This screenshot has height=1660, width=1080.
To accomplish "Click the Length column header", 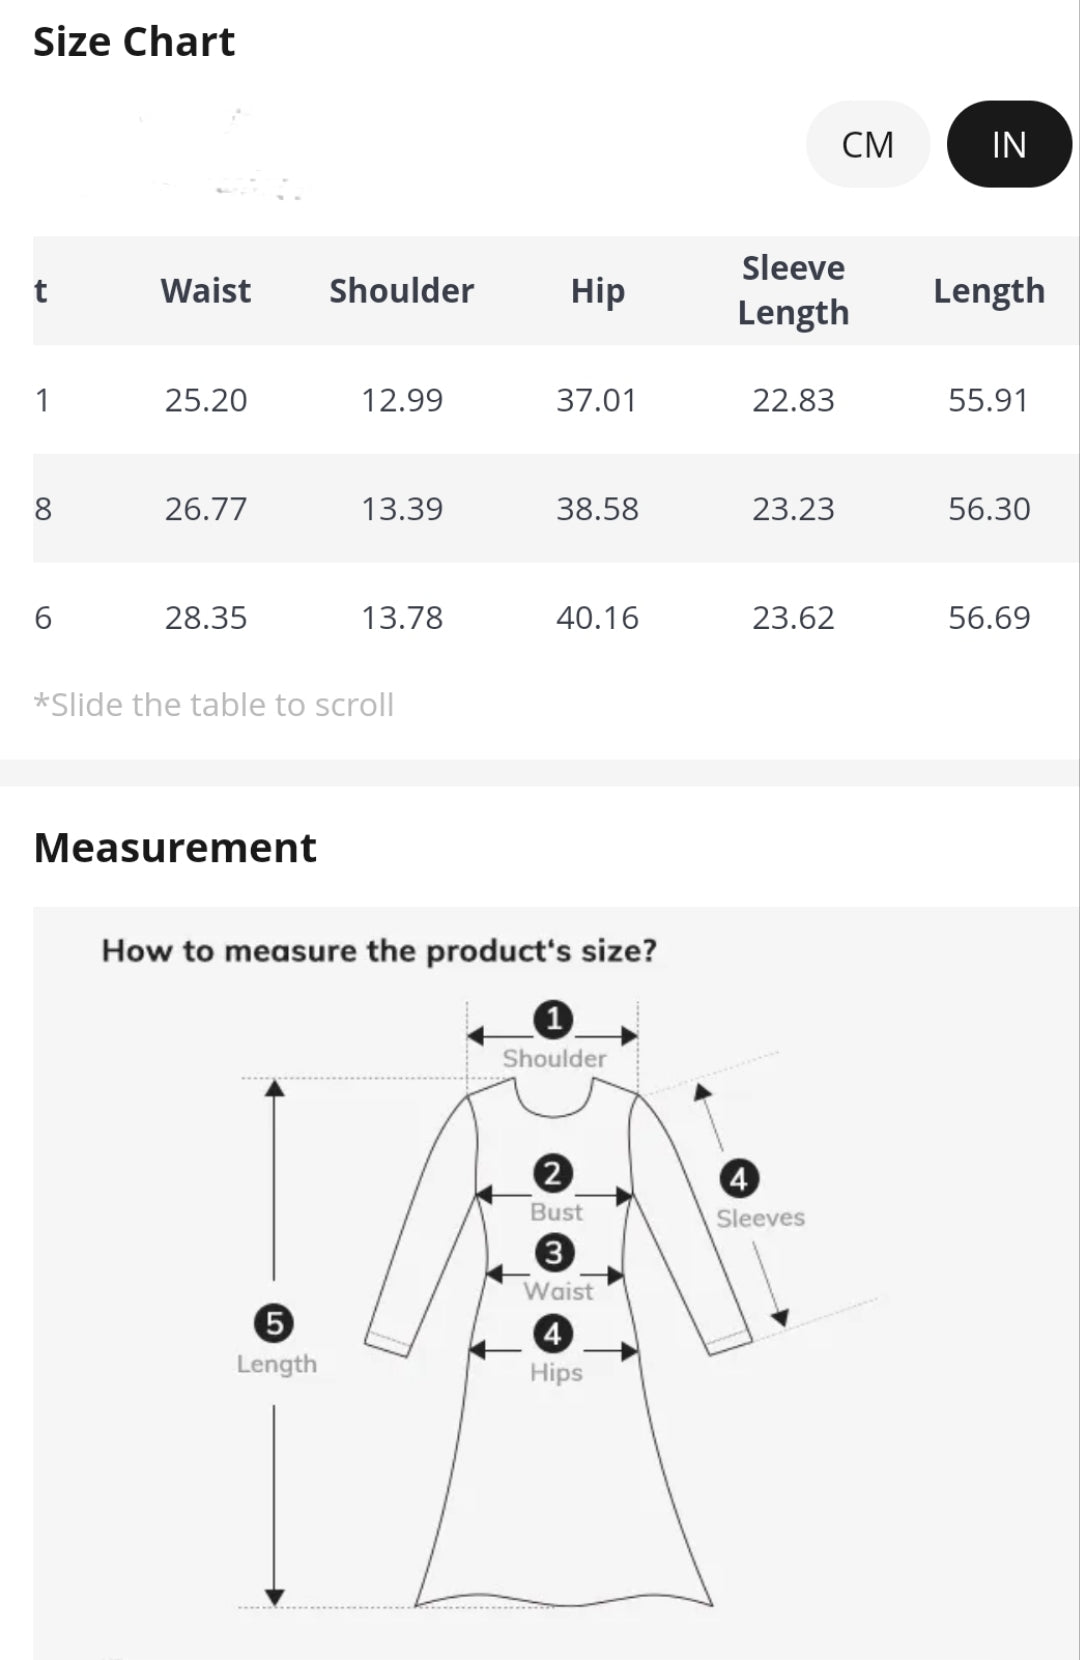I will [x=988, y=291].
